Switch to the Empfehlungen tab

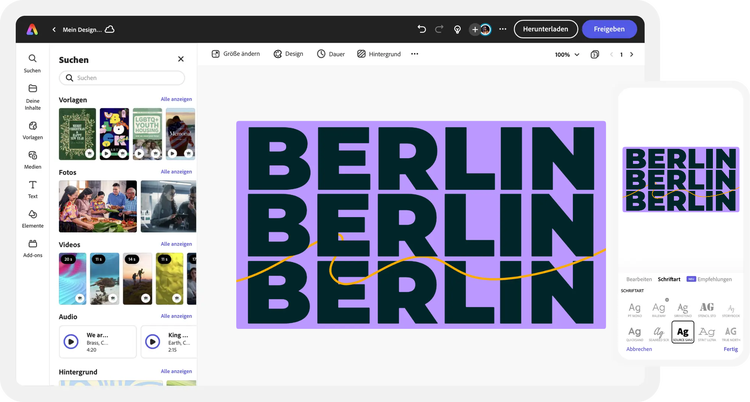pyautogui.click(x=717, y=278)
